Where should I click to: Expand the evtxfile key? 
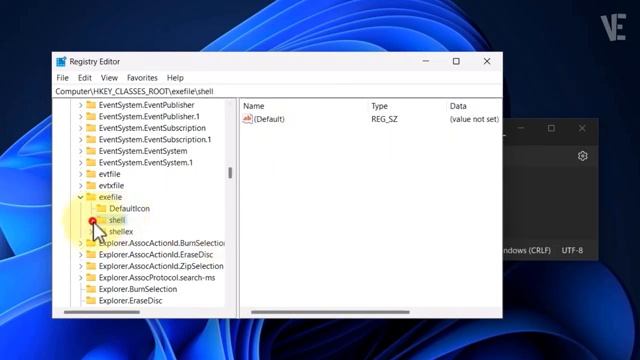pyautogui.click(x=80, y=186)
